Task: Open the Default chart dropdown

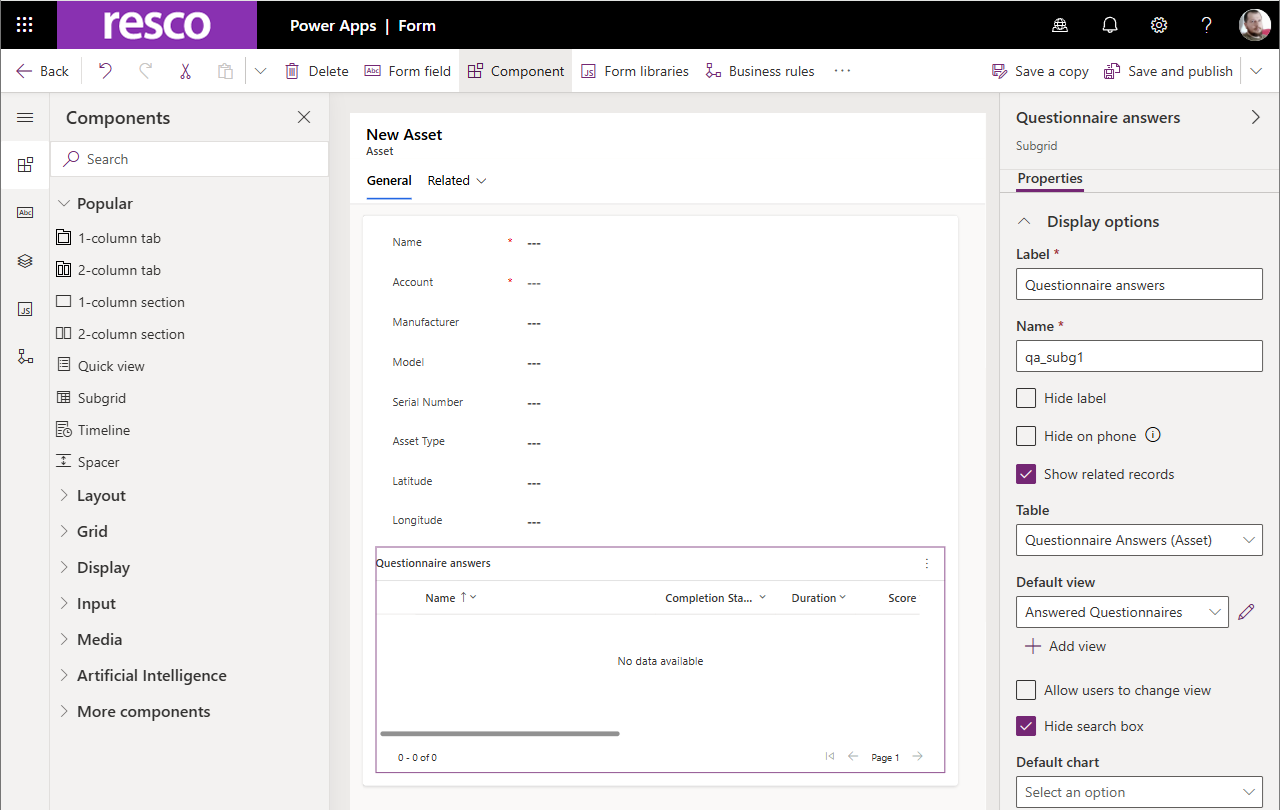Action: click(x=1139, y=792)
